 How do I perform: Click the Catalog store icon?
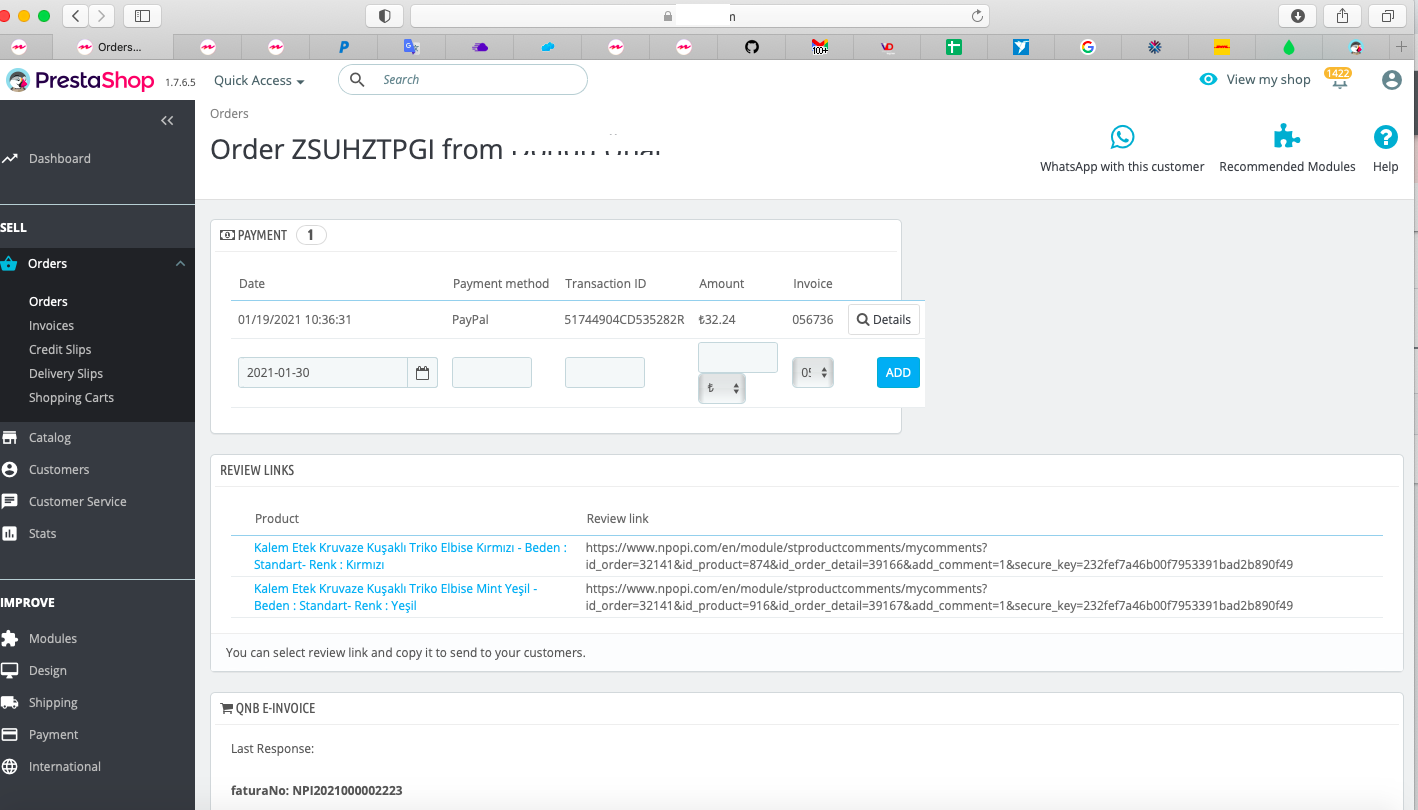pos(9,438)
